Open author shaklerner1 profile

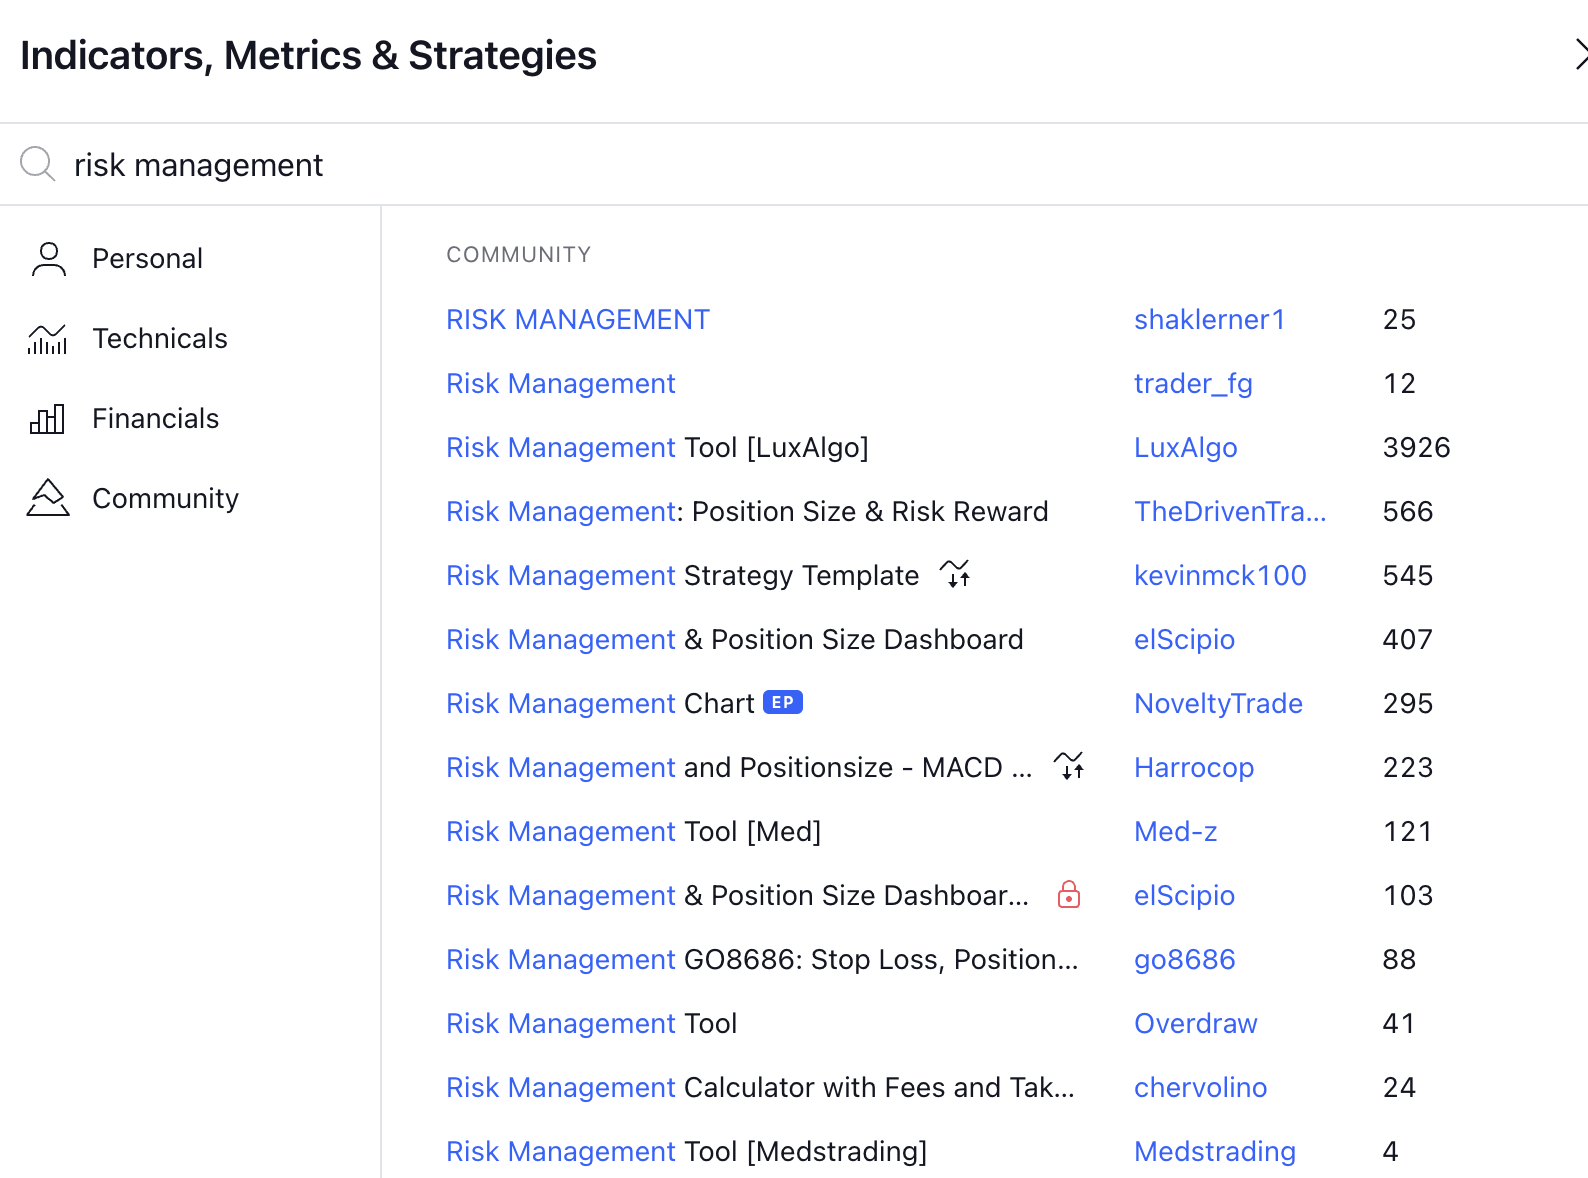1209,319
